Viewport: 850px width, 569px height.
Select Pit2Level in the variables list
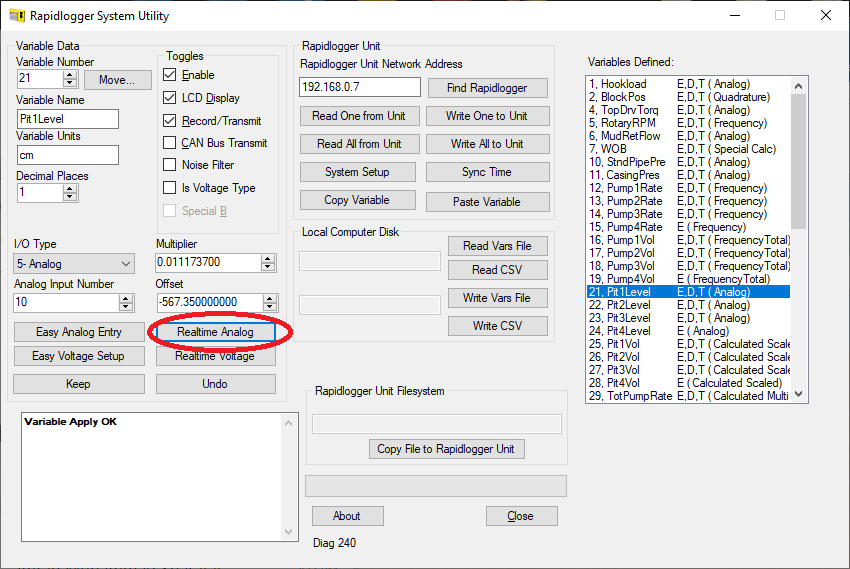620,305
